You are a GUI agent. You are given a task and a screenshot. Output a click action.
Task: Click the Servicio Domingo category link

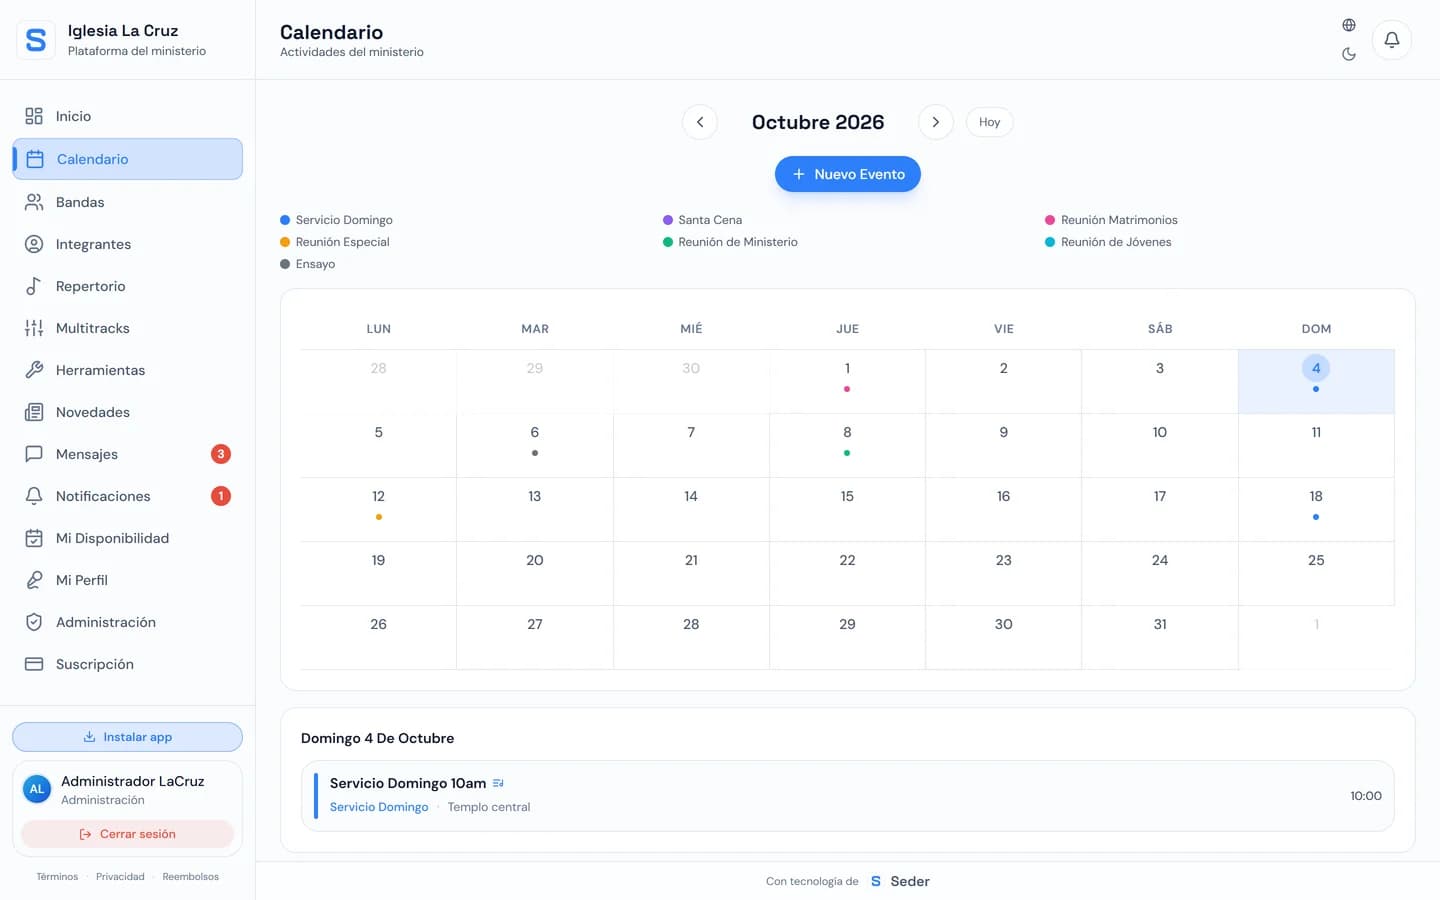point(379,807)
